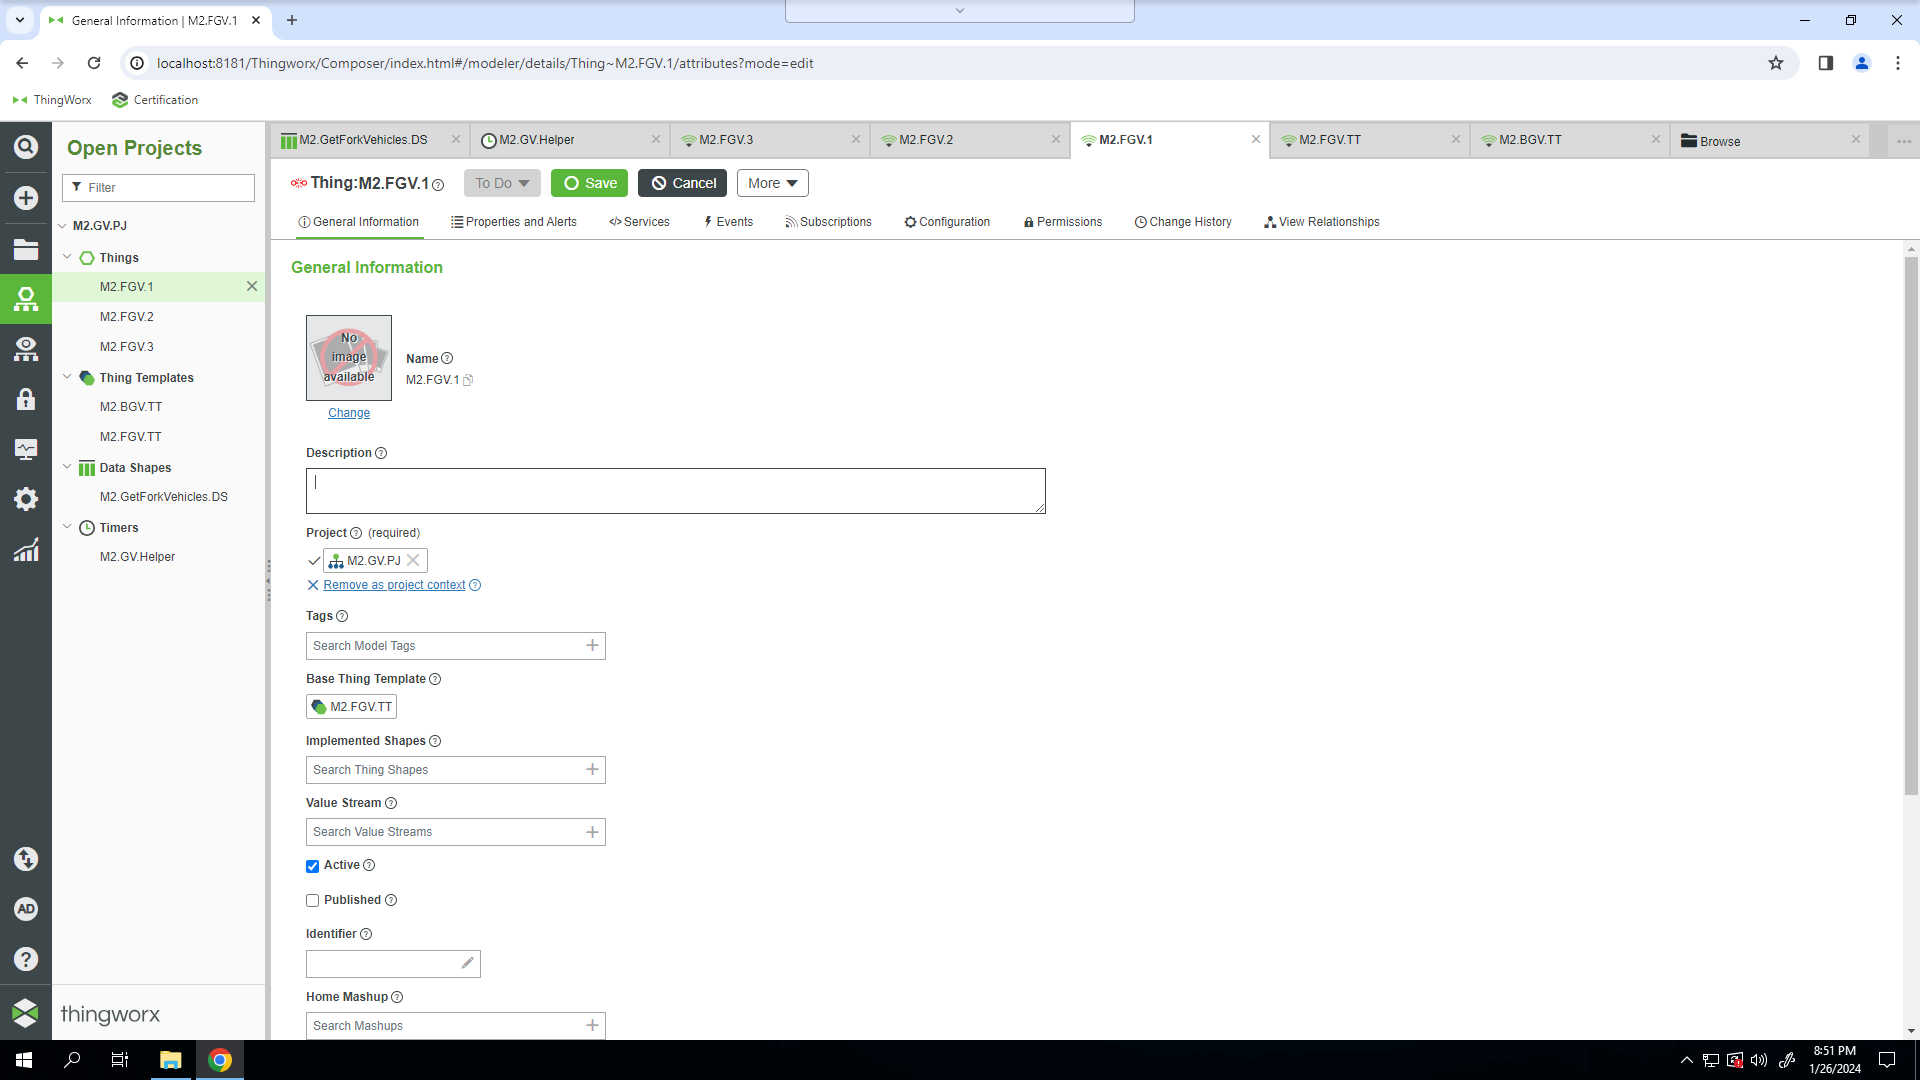Click the green Save button
This screenshot has height=1080, width=1920.
pos(589,183)
